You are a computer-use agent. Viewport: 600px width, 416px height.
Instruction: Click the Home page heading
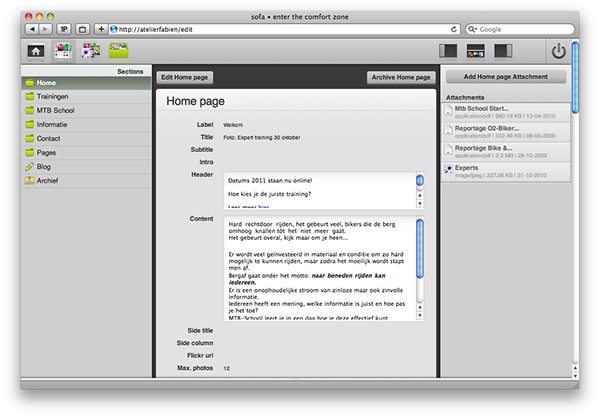coord(195,101)
